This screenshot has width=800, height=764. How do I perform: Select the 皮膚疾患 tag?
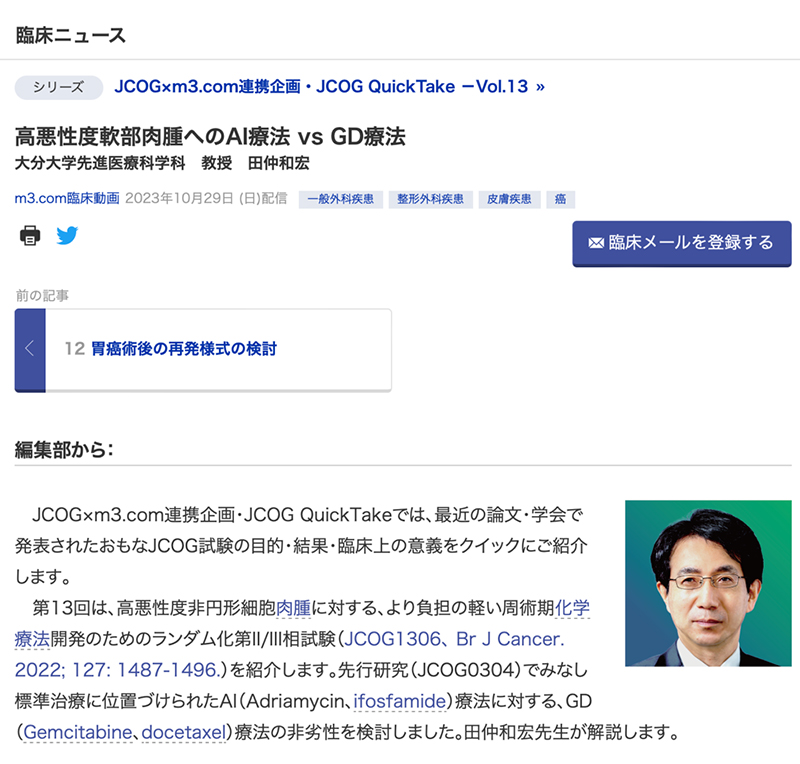509,199
